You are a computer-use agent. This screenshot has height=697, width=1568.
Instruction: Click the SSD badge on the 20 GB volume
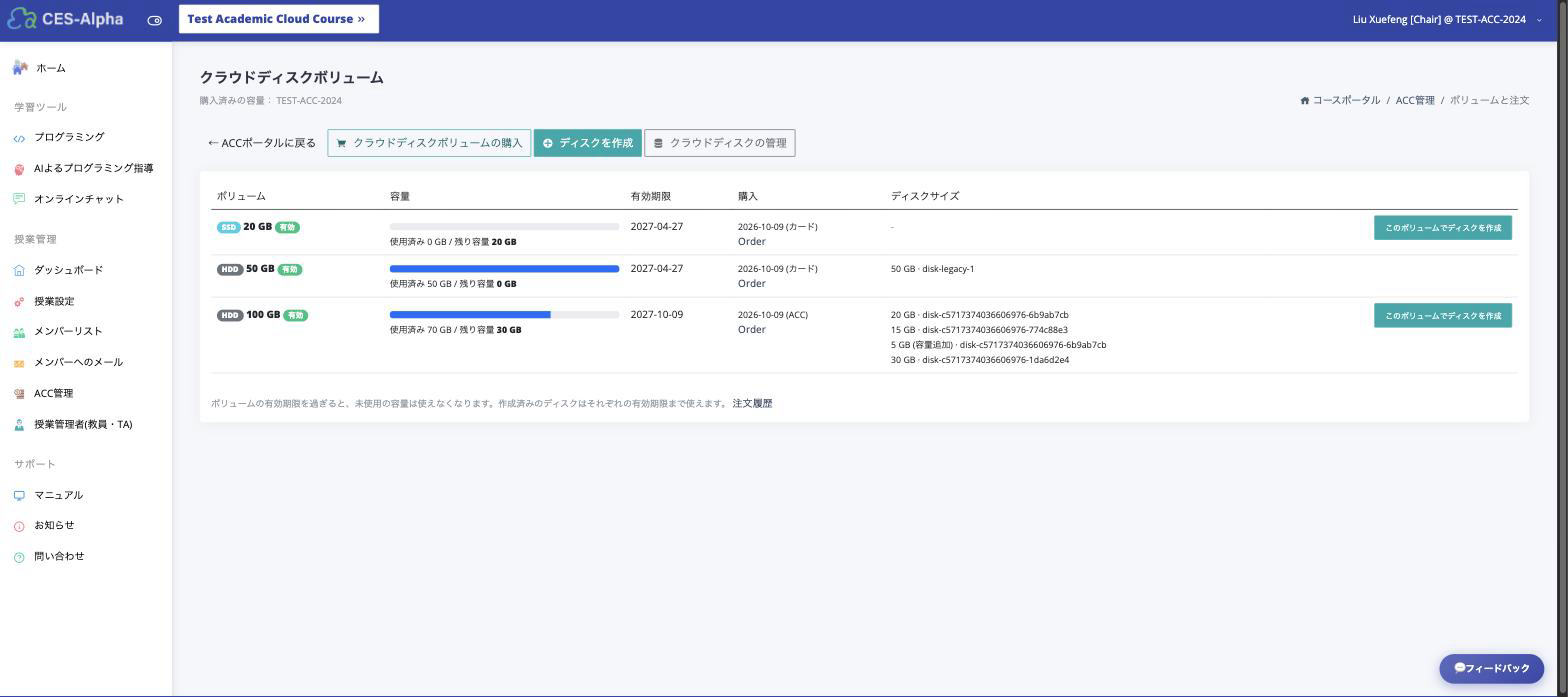(229, 227)
